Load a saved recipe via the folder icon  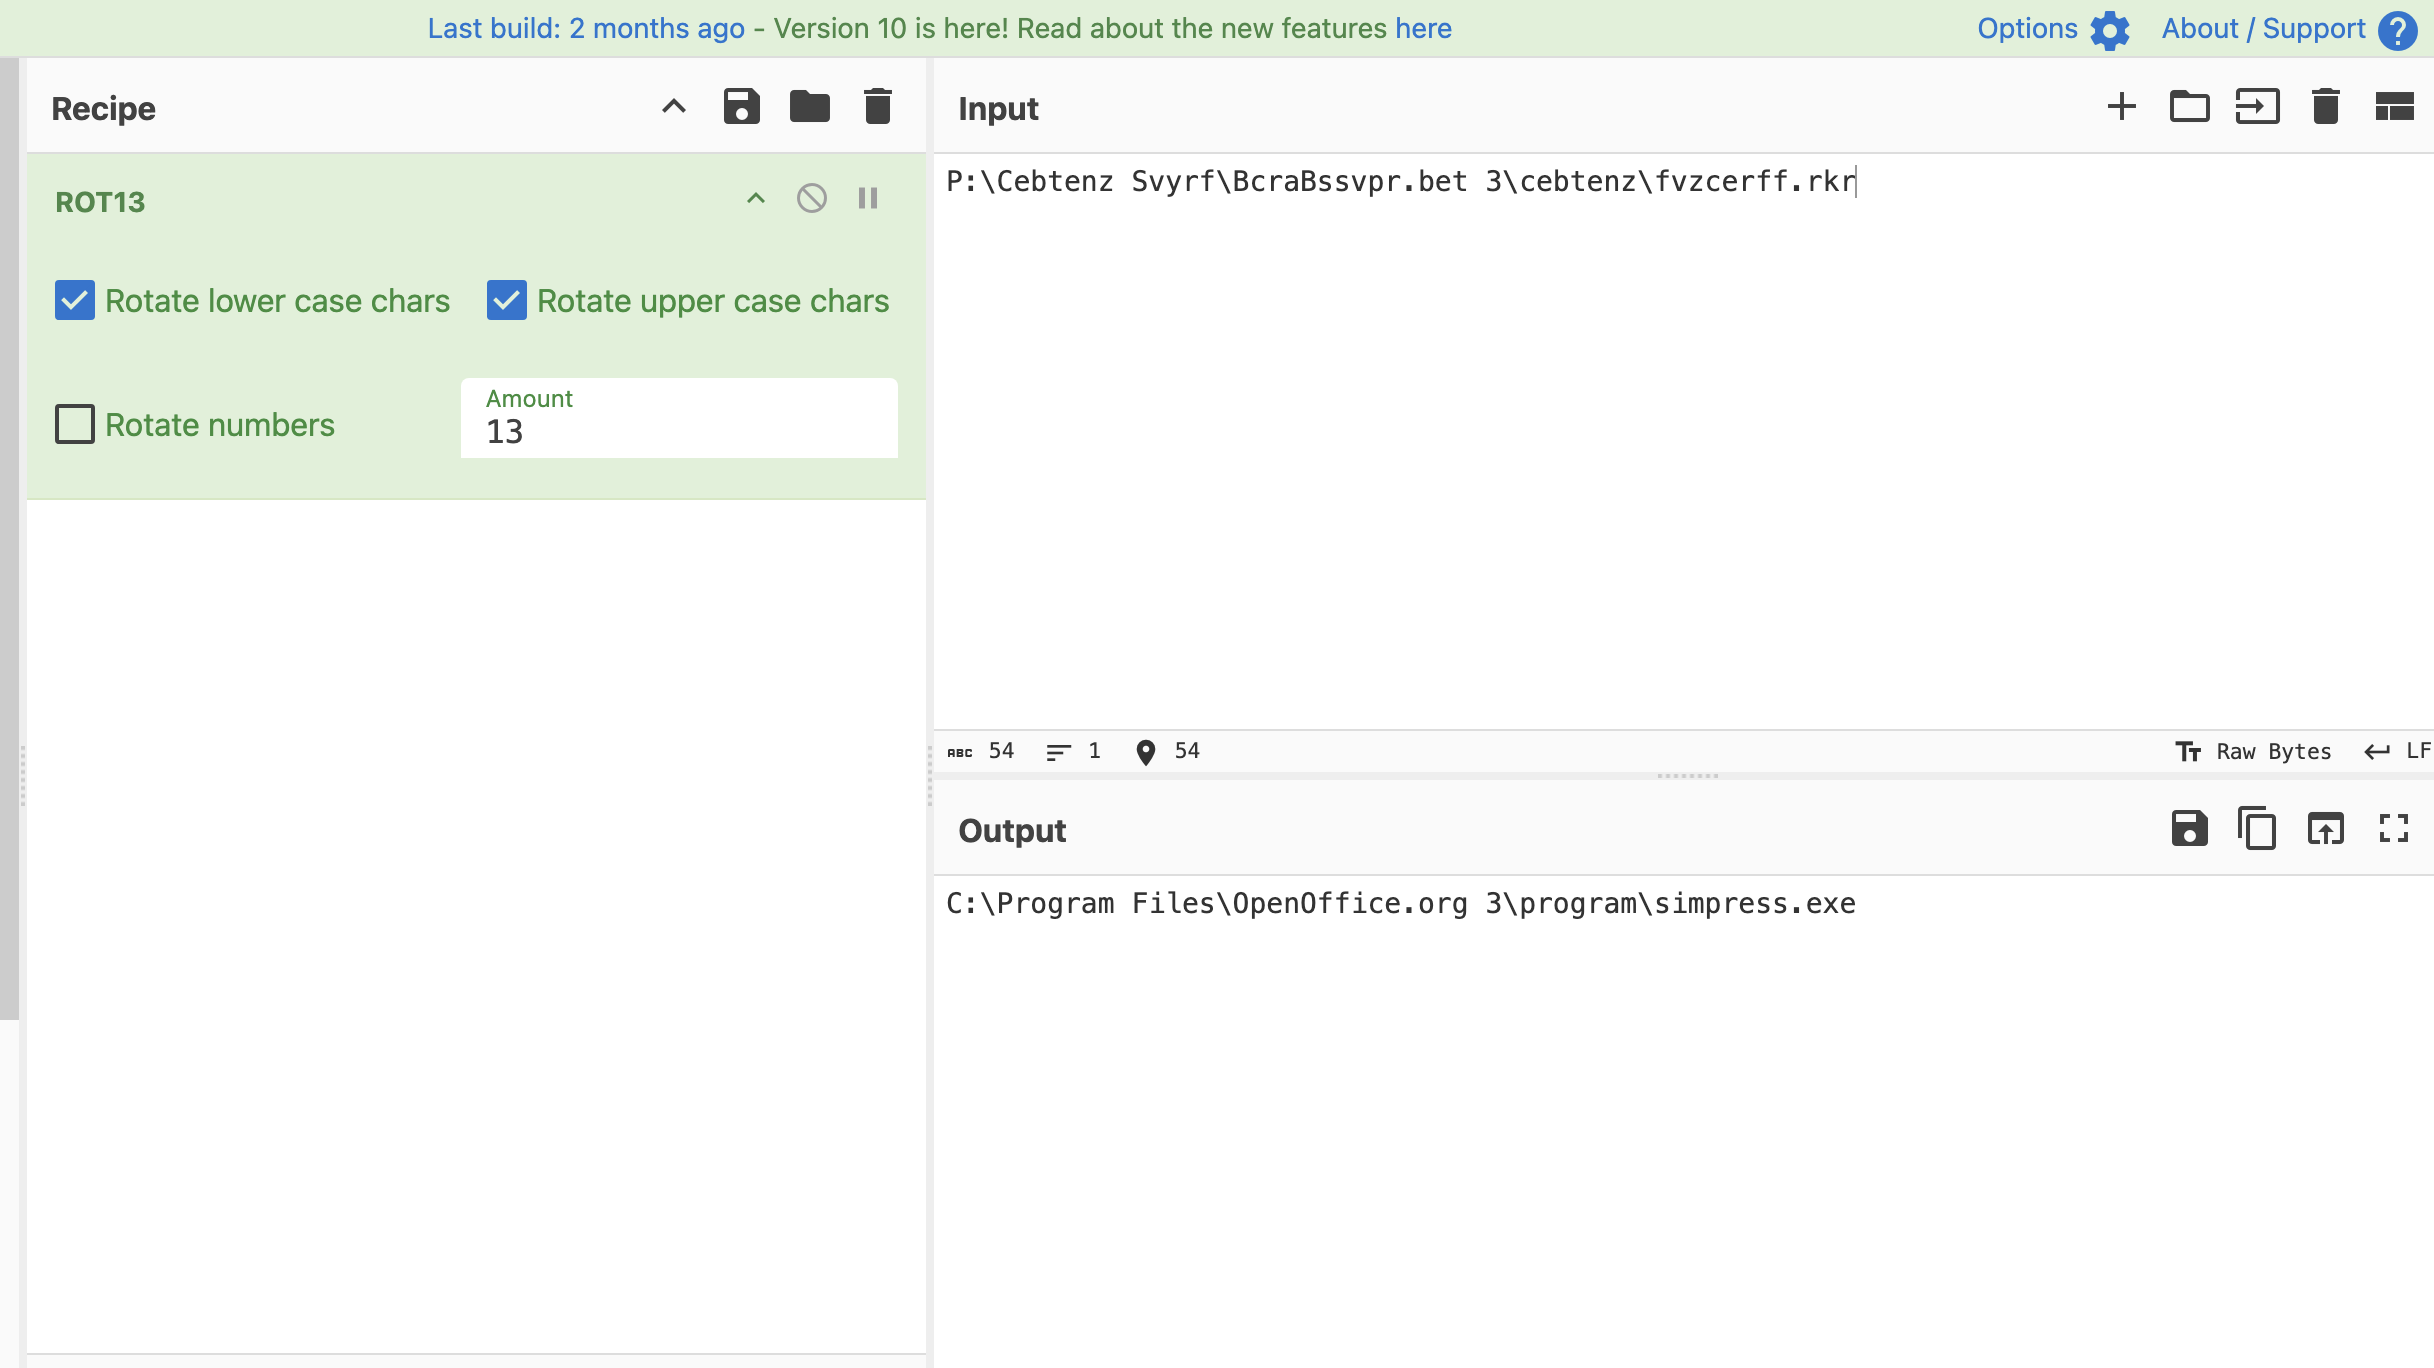point(809,107)
